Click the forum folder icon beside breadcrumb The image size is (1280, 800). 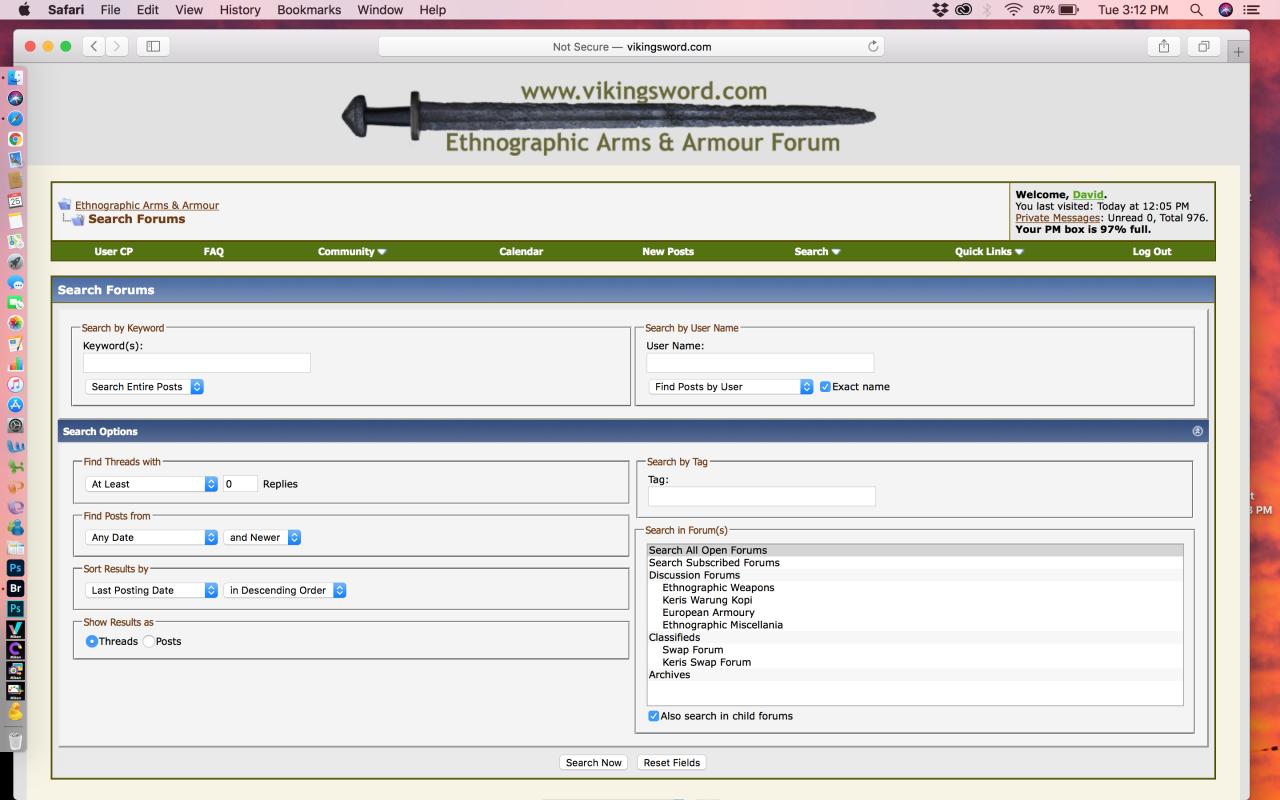click(65, 205)
